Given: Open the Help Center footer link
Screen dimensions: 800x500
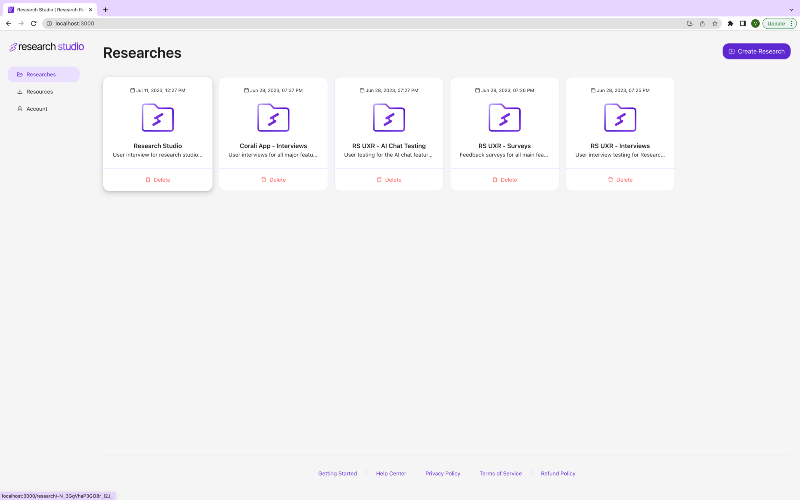Looking at the screenshot, I should tap(391, 473).
